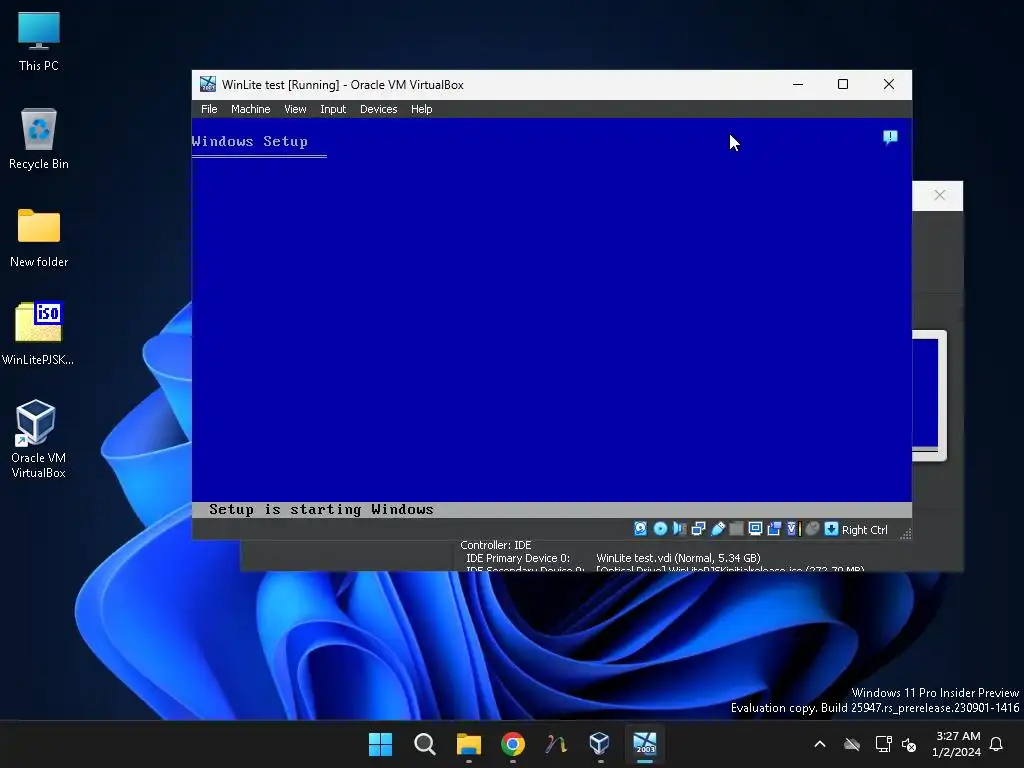Screen dimensions: 1024x768
Task: Select the Oracle VM VirtualBox desktop shortcut
Action: coord(38,439)
